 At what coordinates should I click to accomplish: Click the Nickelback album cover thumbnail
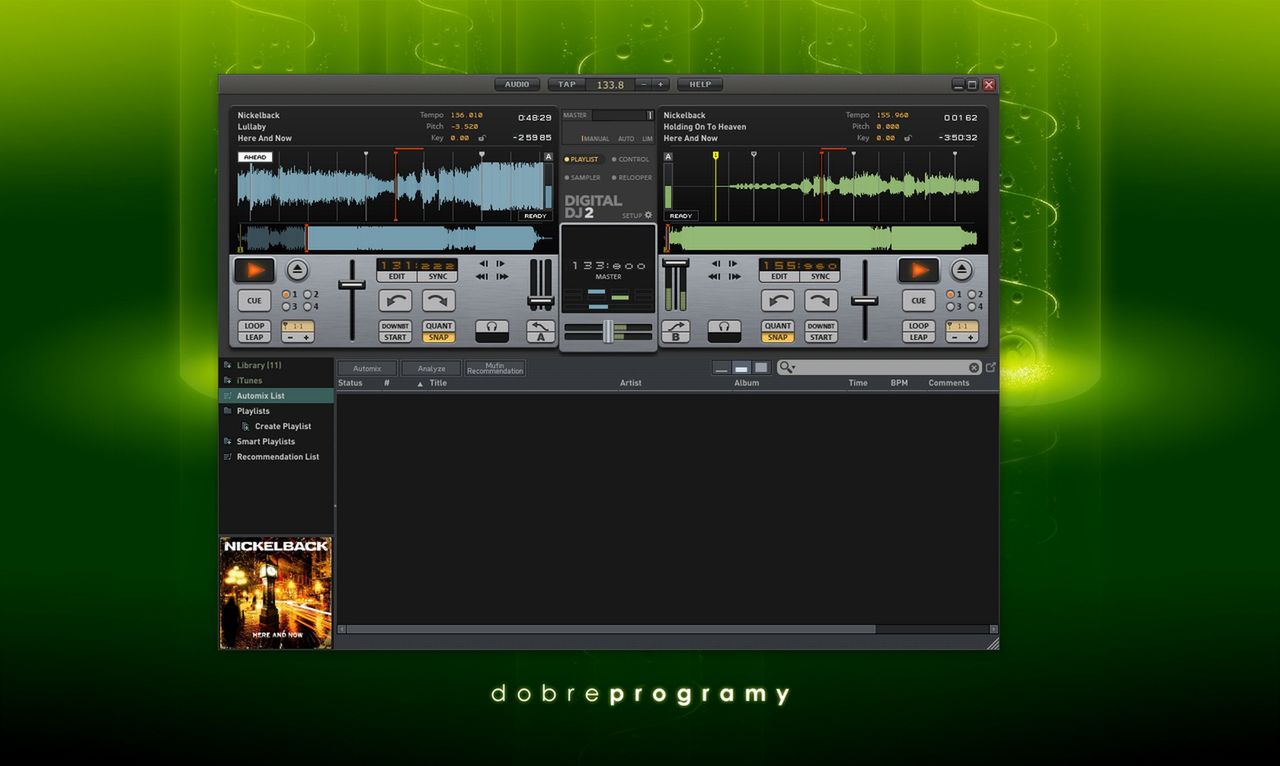click(x=276, y=593)
